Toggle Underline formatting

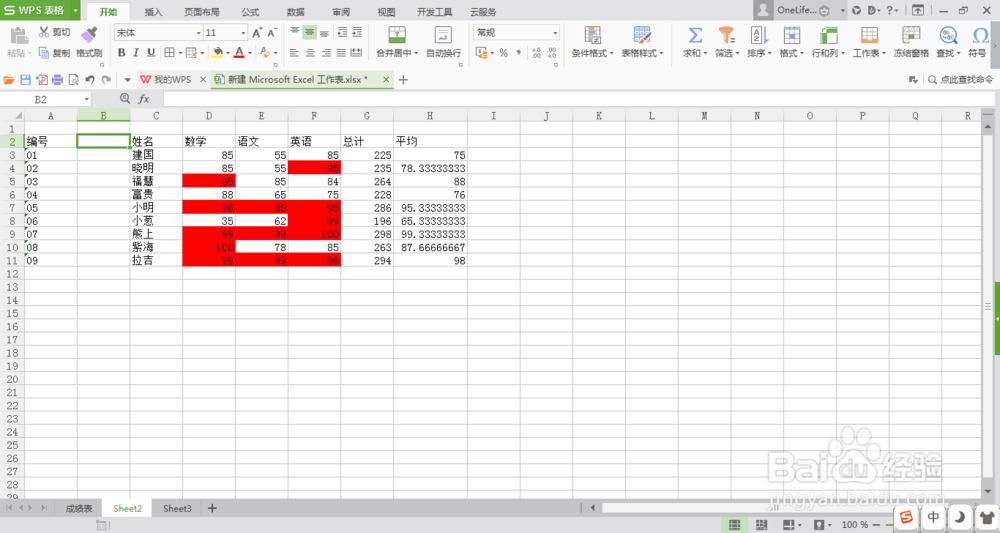coord(151,53)
